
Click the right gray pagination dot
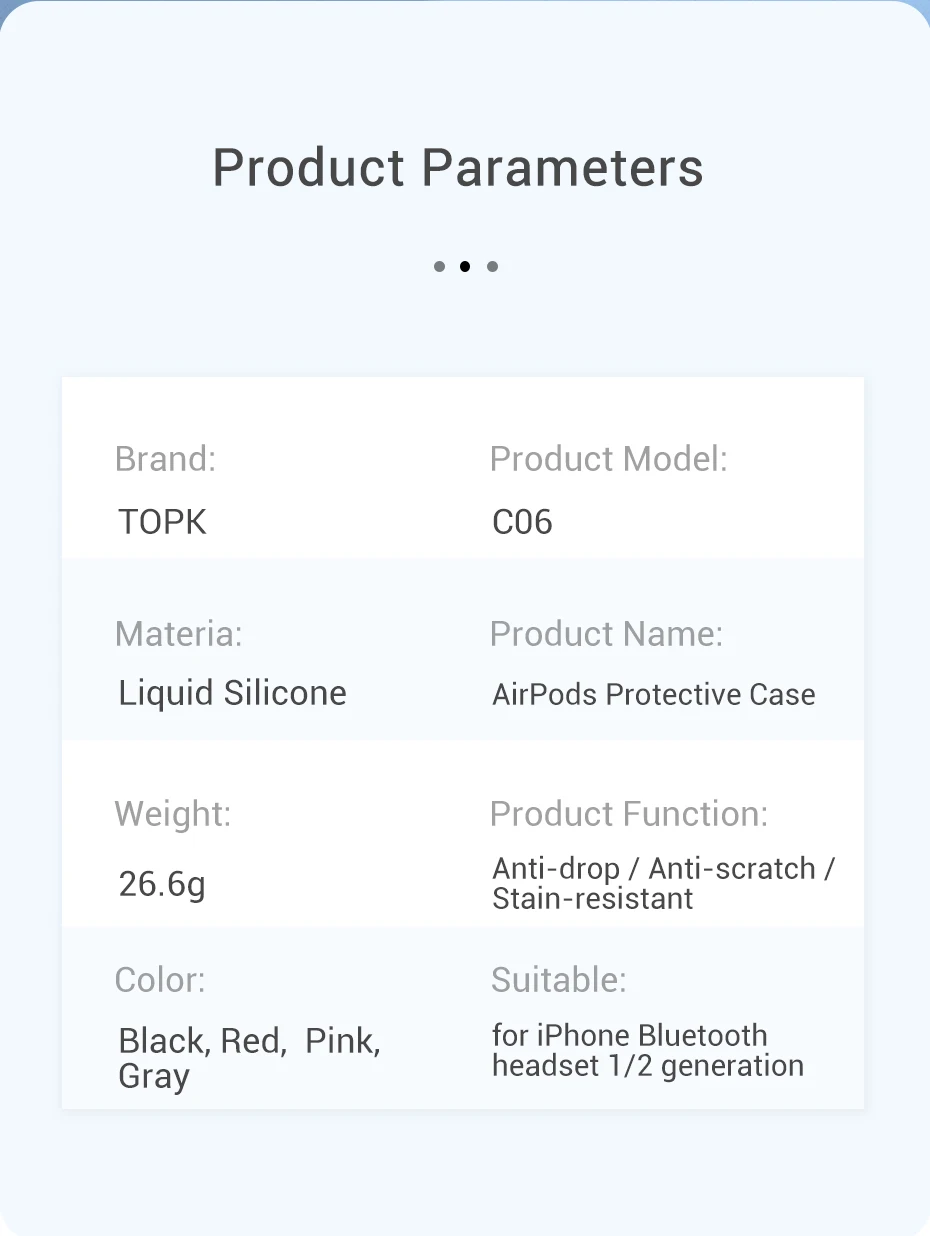click(x=492, y=267)
